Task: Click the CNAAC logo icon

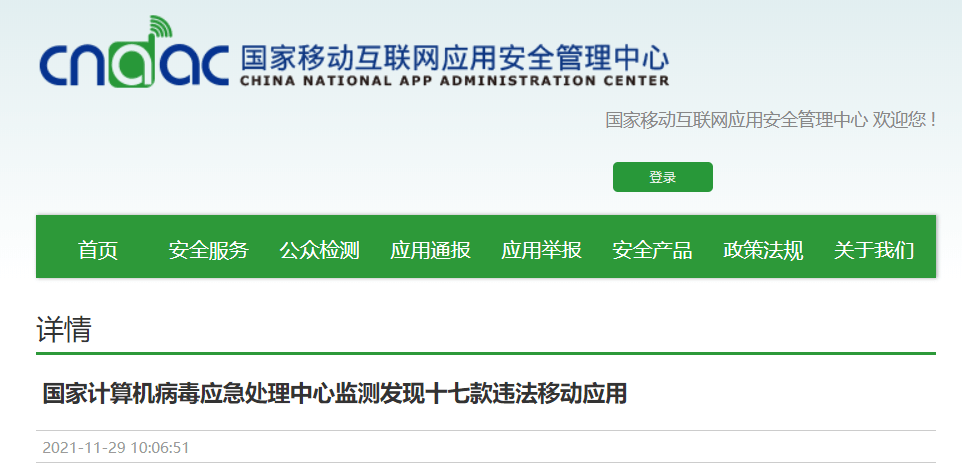Action: click(x=134, y=52)
